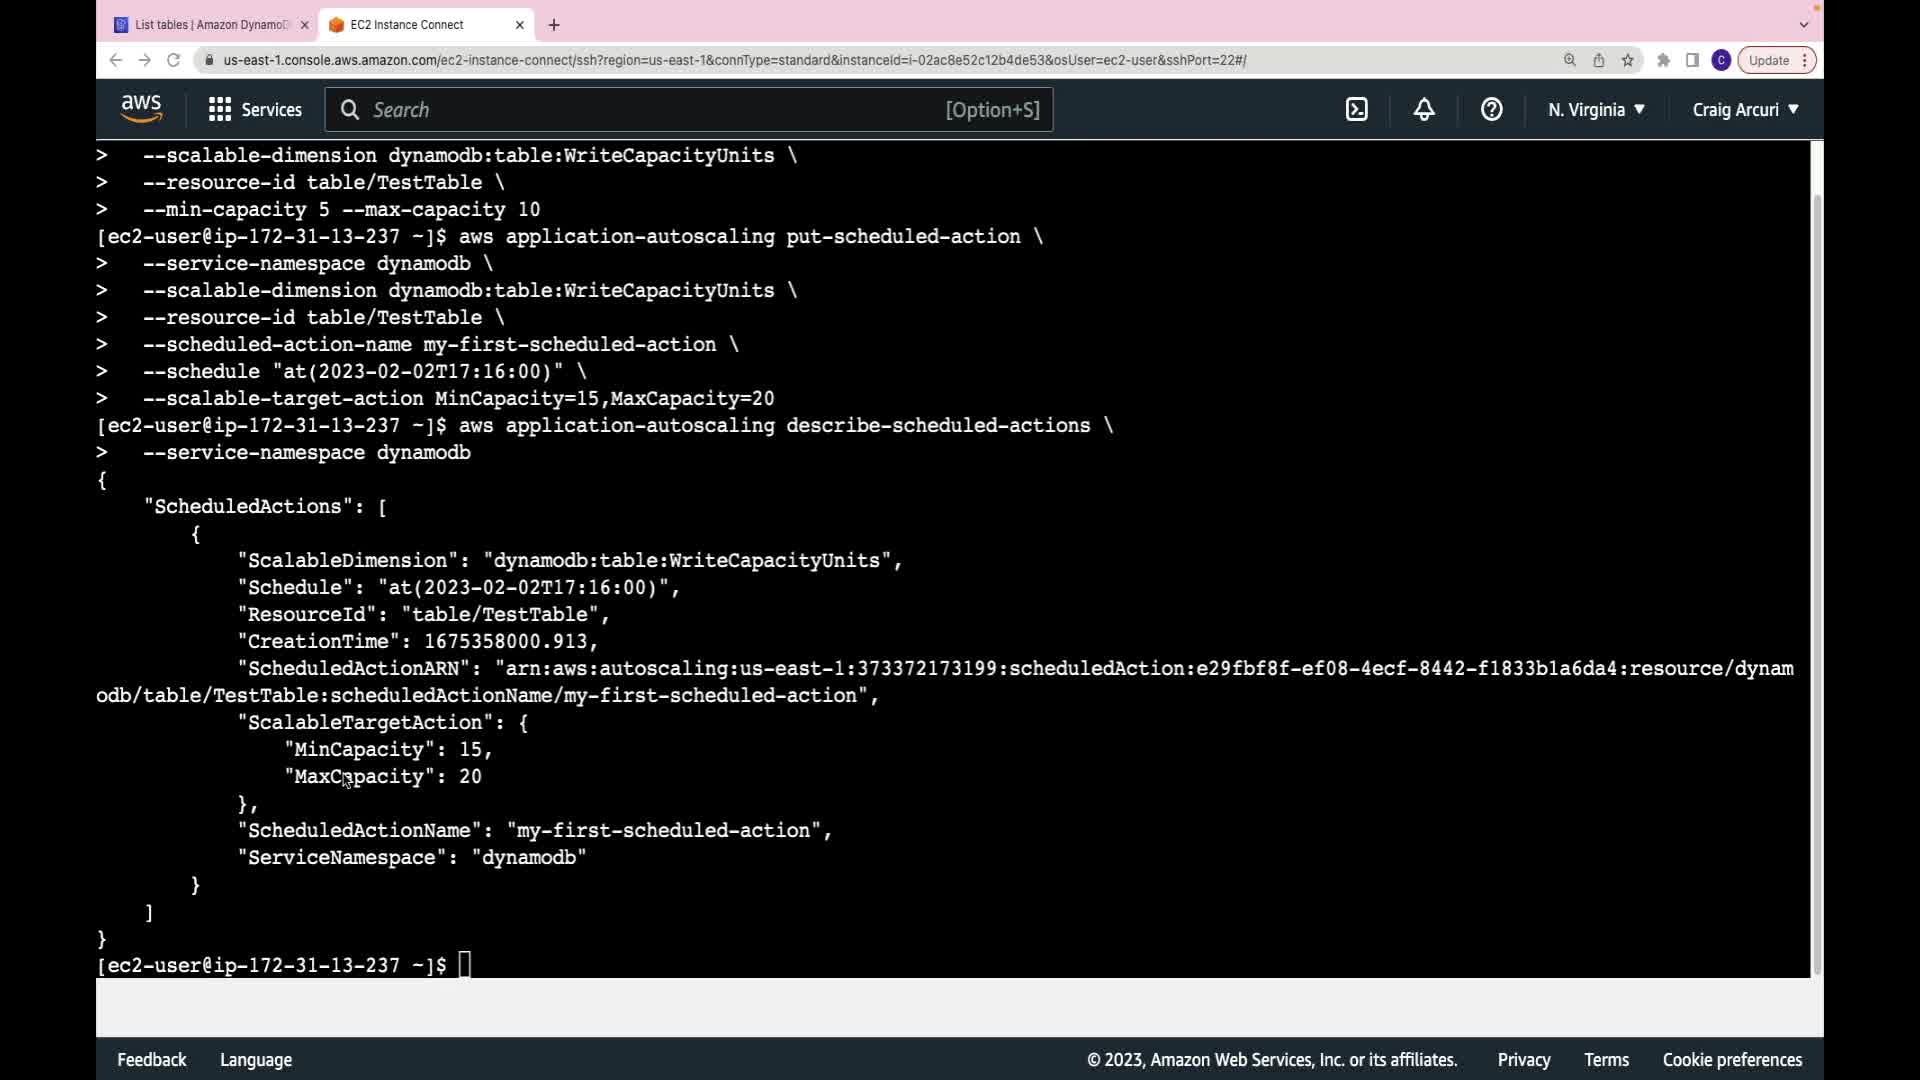This screenshot has width=1920, height=1080.
Task: Open browser extensions puzzle icon
Action: coord(1663,60)
